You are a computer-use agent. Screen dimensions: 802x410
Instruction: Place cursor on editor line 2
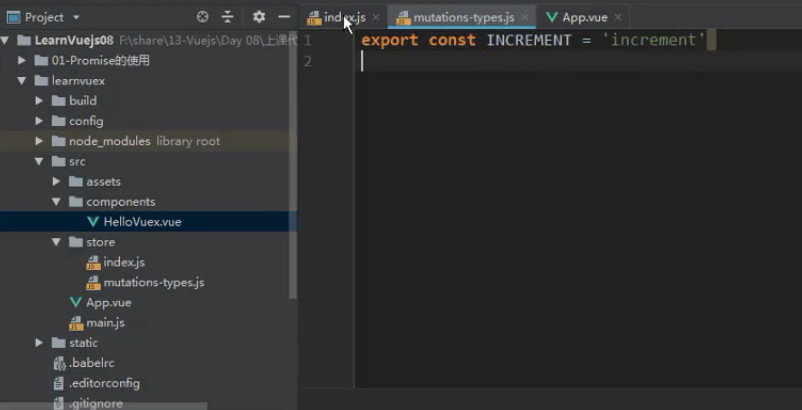(578, 61)
